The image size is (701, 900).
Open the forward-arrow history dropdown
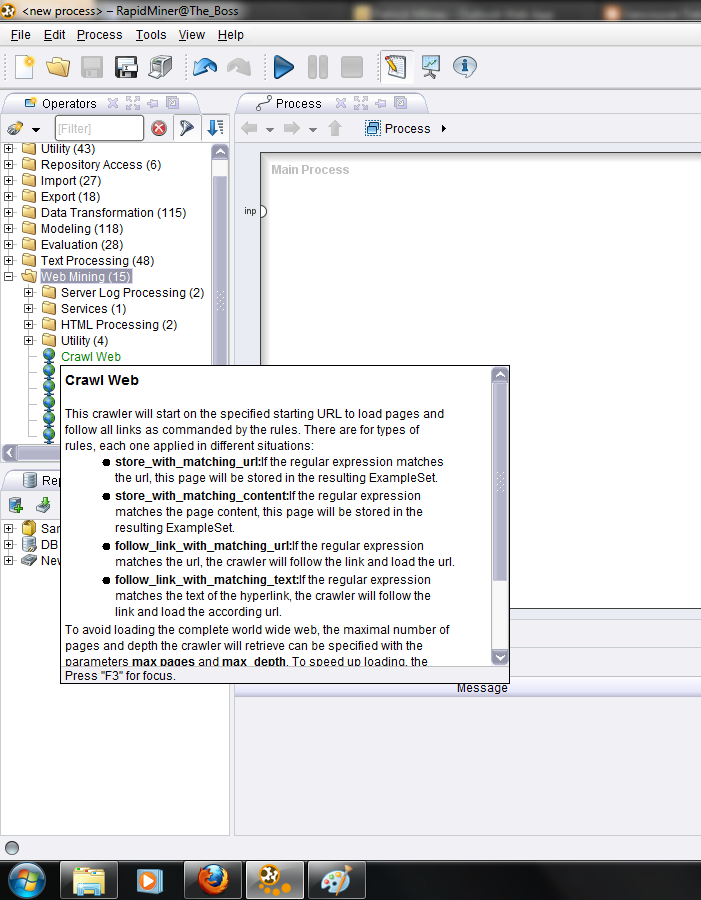point(313,129)
